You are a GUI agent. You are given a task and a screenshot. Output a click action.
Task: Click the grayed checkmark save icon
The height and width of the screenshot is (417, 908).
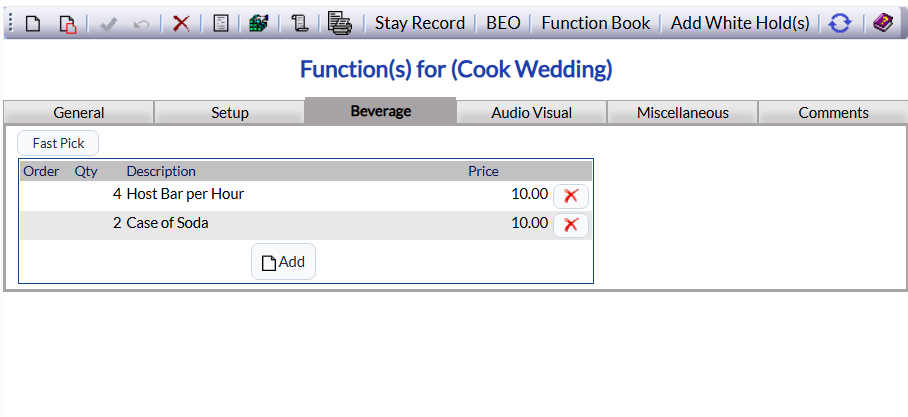click(109, 24)
